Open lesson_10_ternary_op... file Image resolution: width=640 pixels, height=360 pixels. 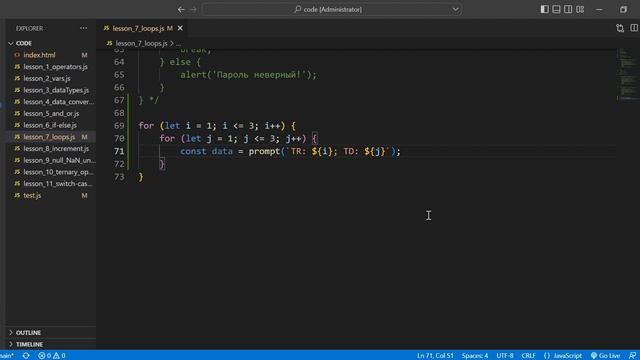[58, 172]
